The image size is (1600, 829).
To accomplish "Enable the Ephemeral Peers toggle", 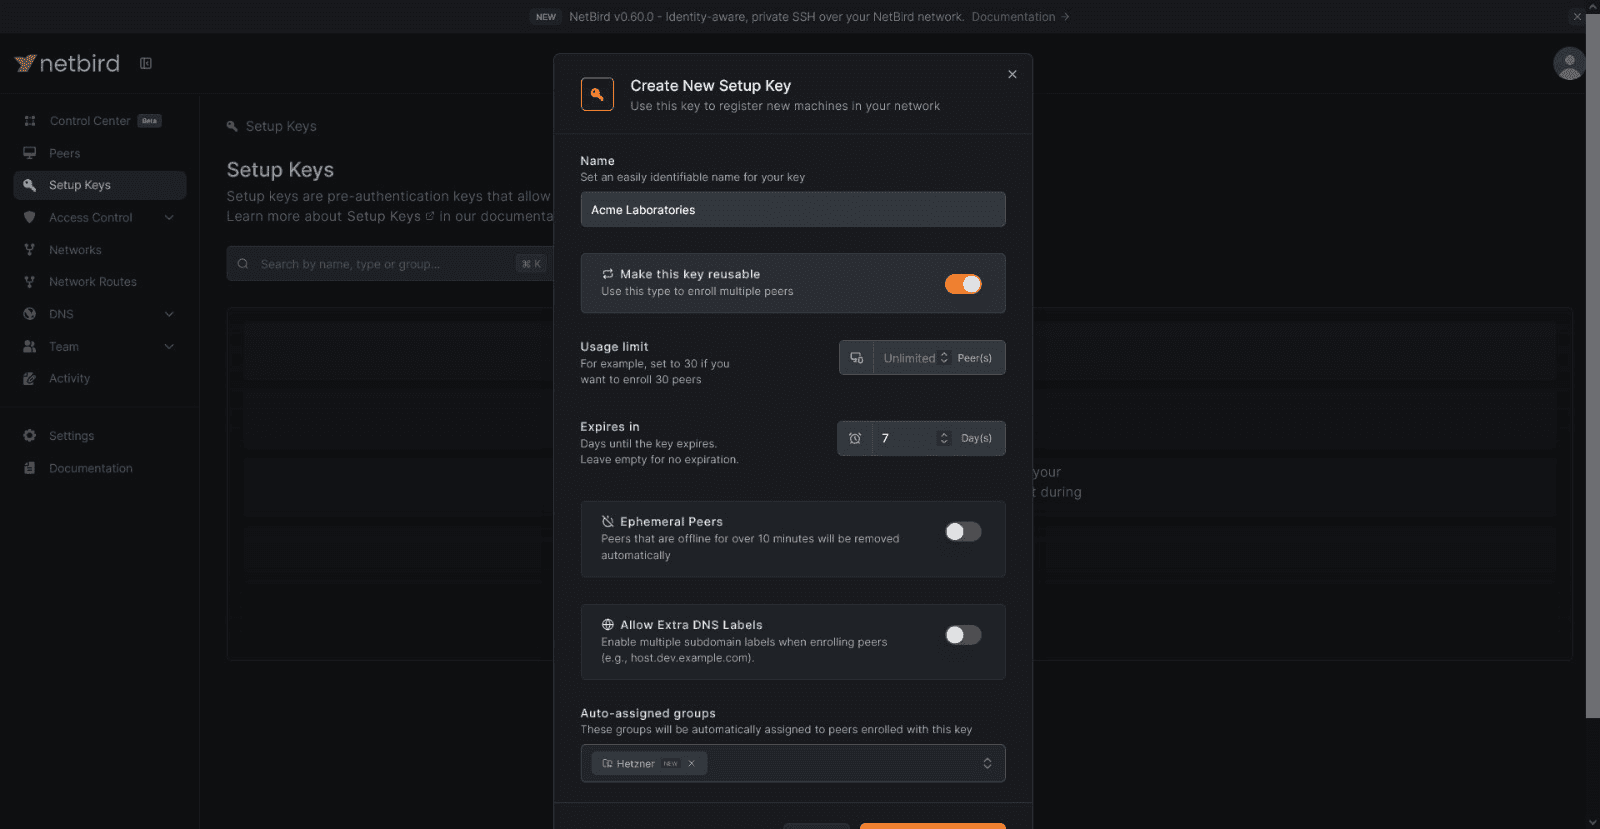I will [x=963, y=532].
